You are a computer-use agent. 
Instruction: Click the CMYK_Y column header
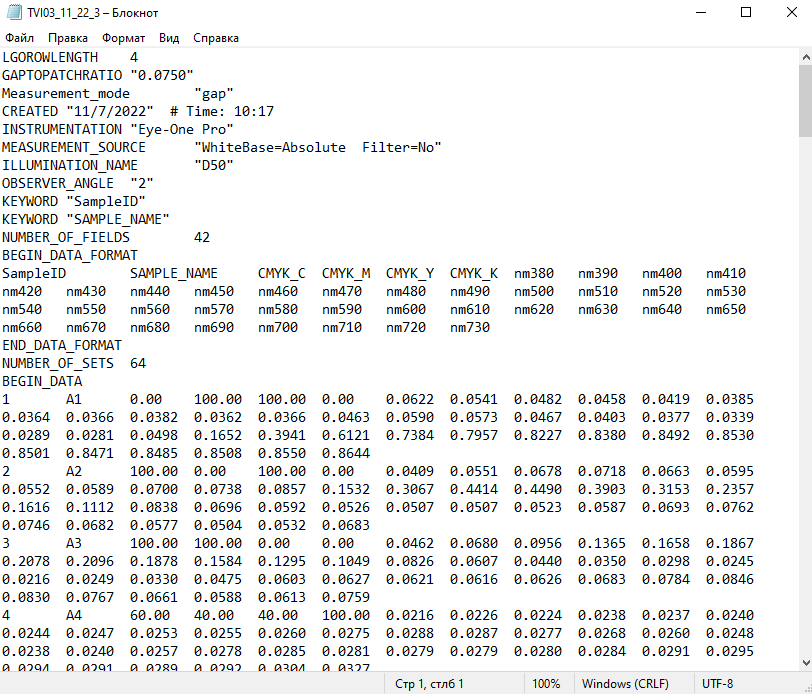pyautogui.click(x=410, y=273)
